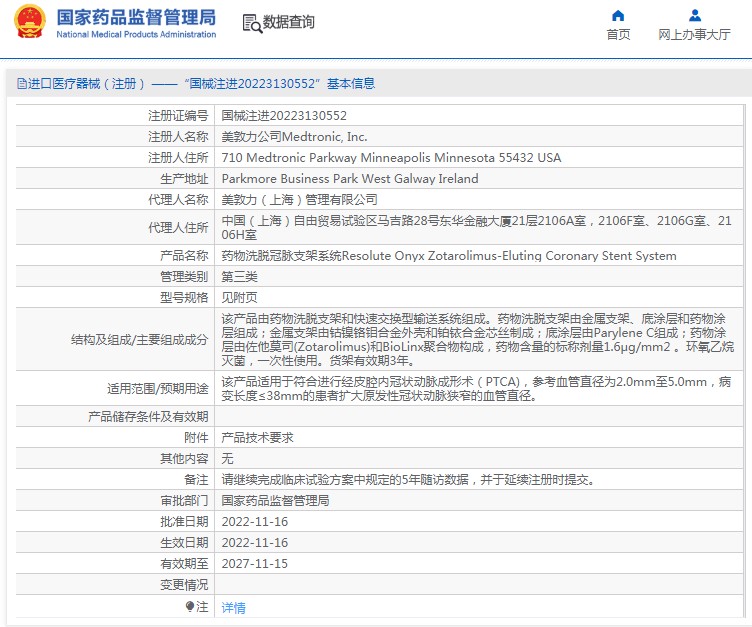This screenshot has width=752, height=627.
Task: Click registration number 国械注进20223130552 value
Action: point(284,115)
